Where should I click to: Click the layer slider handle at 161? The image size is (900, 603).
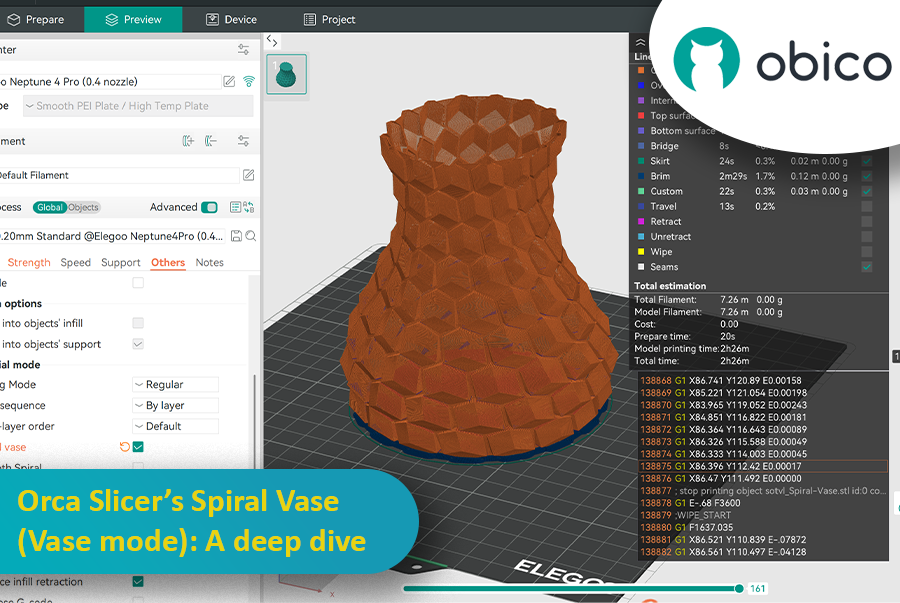[x=739, y=588]
